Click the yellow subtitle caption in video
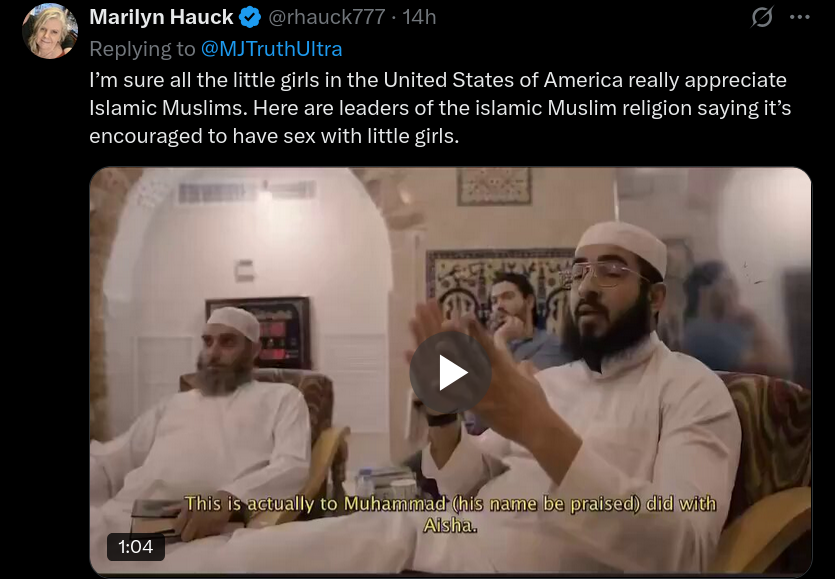This screenshot has height=579, width=835. click(451, 514)
